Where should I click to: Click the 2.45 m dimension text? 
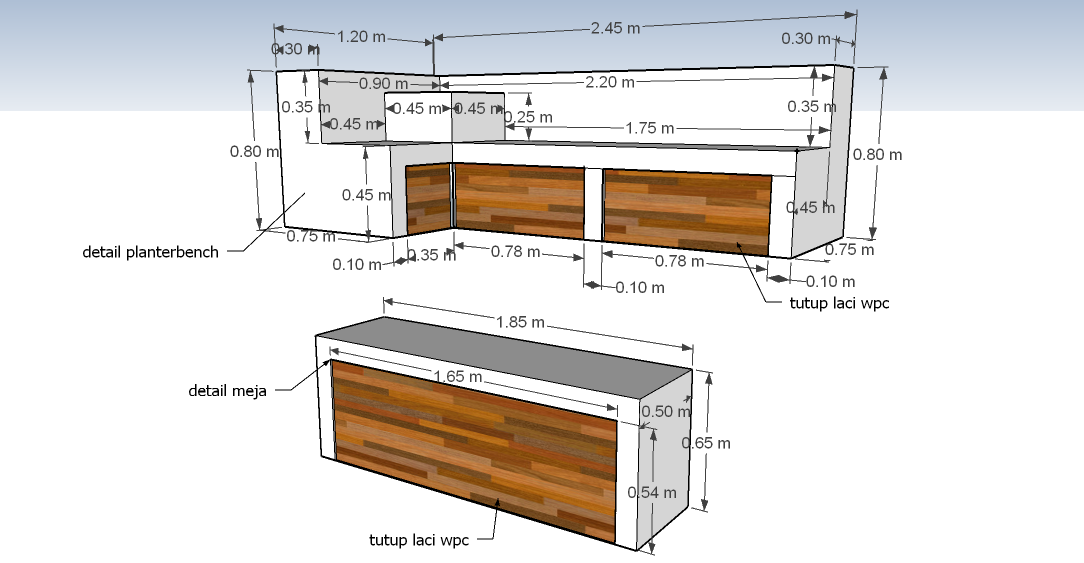click(615, 28)
